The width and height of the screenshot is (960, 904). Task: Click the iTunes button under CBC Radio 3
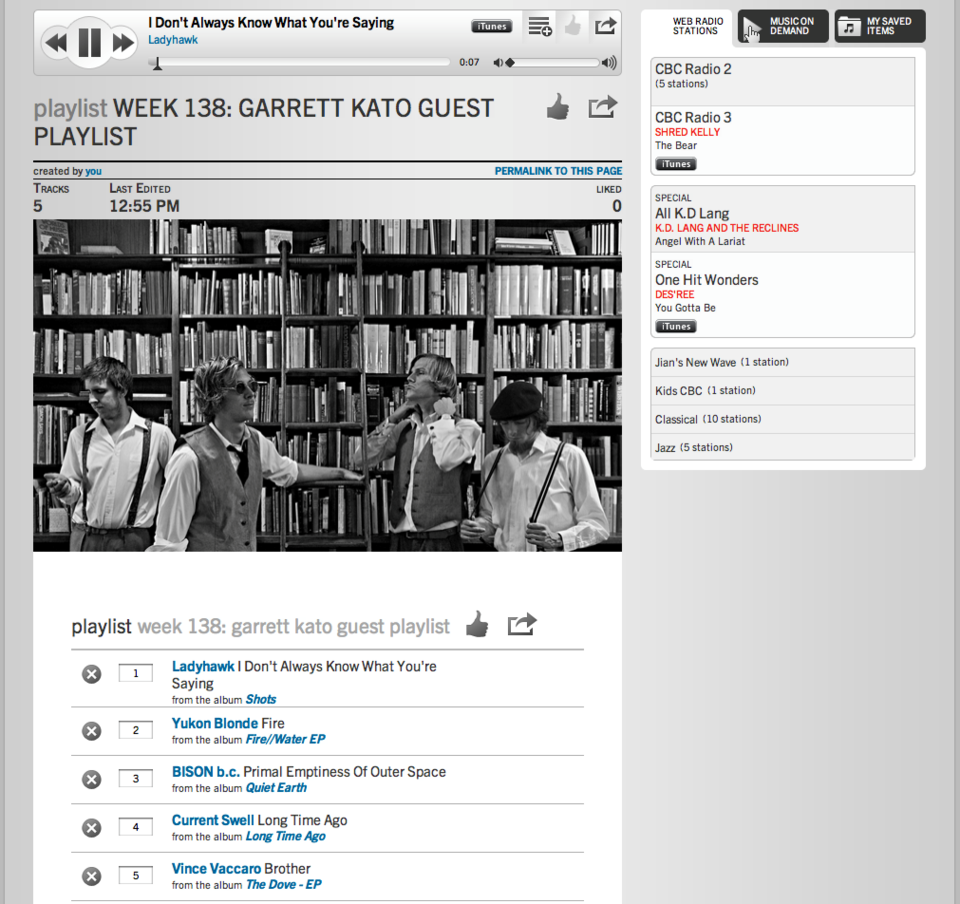click(x=676, y=164)
